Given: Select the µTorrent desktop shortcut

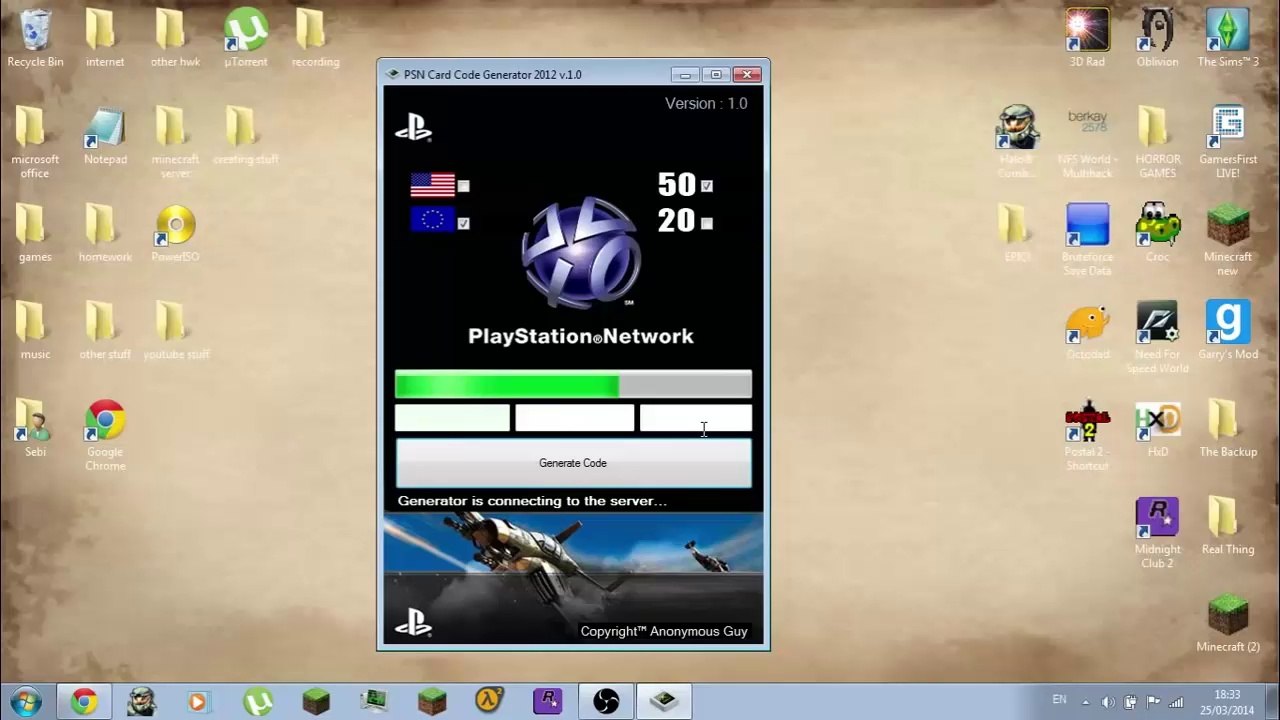Looking at the screenshot, I should tap(245, 39).
